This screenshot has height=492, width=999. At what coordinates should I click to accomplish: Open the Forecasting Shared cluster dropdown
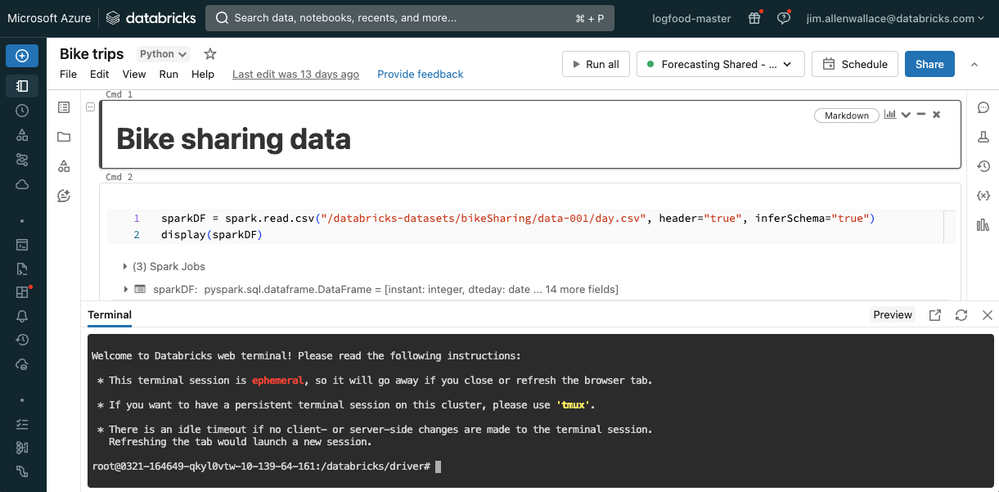(x=720, y=64)
